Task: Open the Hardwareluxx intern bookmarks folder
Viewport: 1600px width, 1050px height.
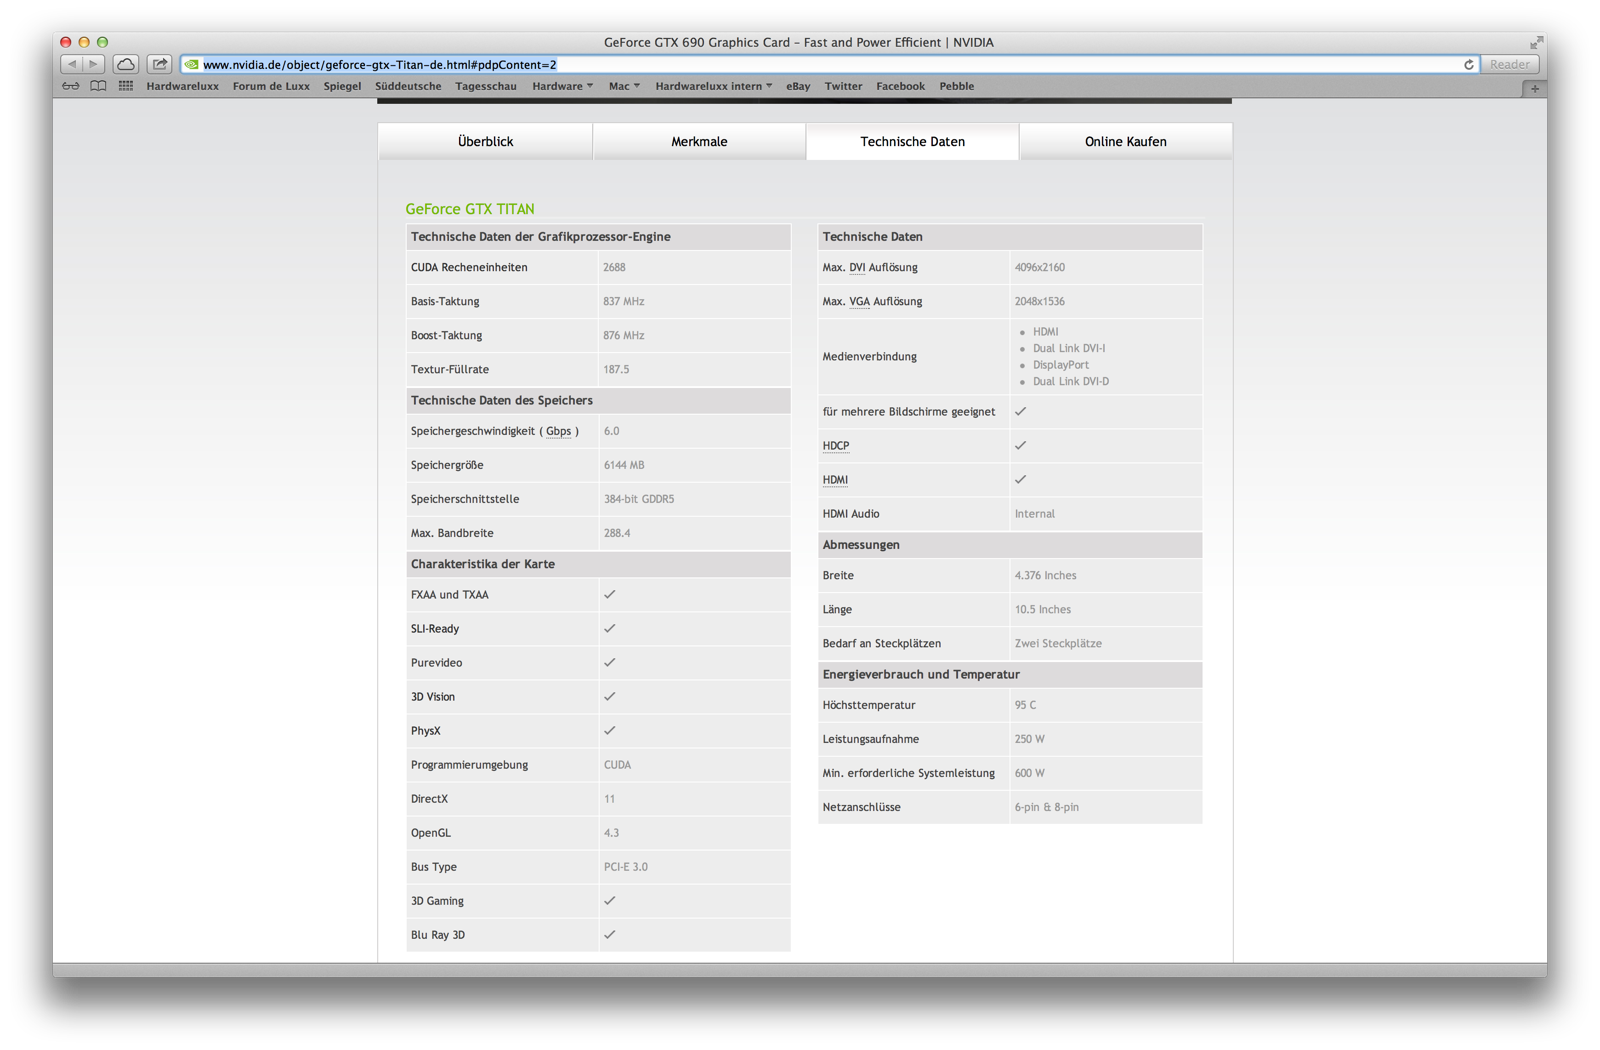Action: click(714, 86)
